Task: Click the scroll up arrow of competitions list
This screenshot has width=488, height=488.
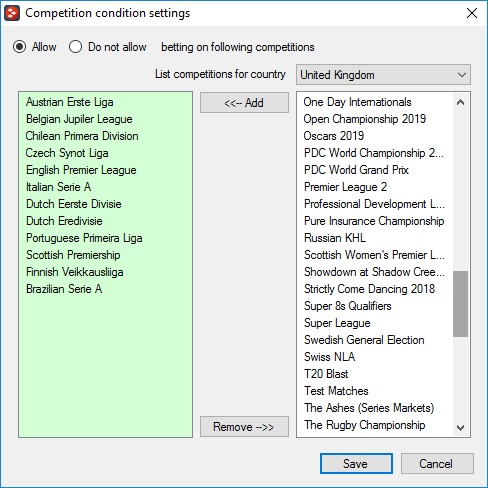Action: (x=460, y=102)
